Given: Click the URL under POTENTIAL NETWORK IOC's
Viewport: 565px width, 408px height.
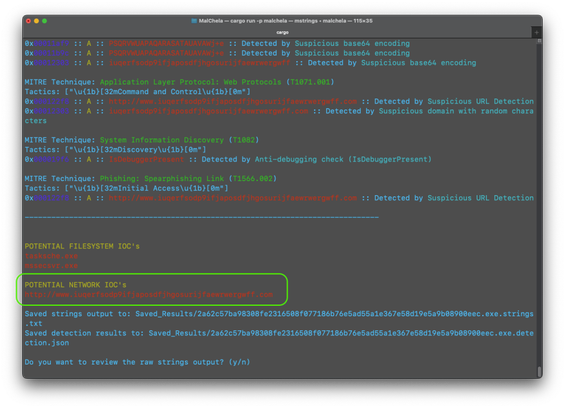Looking at the screenshot, I should tap(149, 294).
